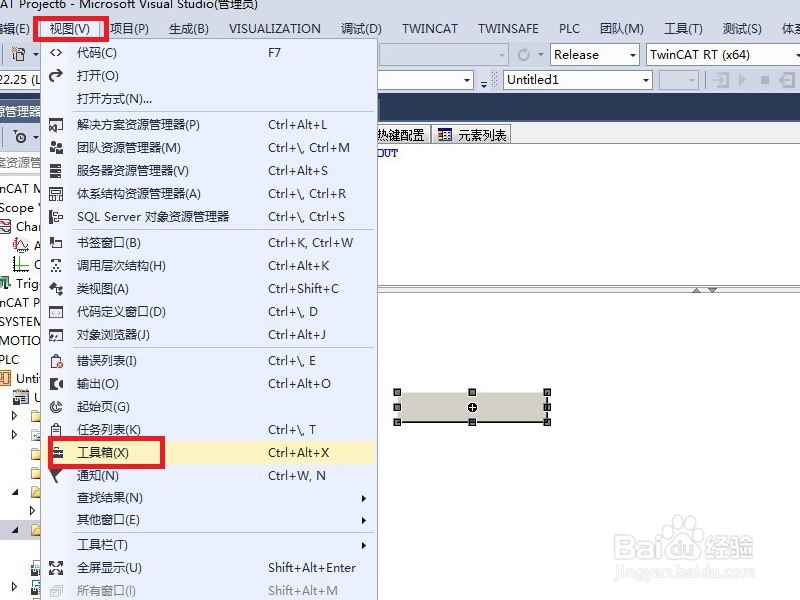The height and width of the screenshot is (600, 800).
Task: Click the object browser icon beside 对象浏览器
Action: pos(56,335)
